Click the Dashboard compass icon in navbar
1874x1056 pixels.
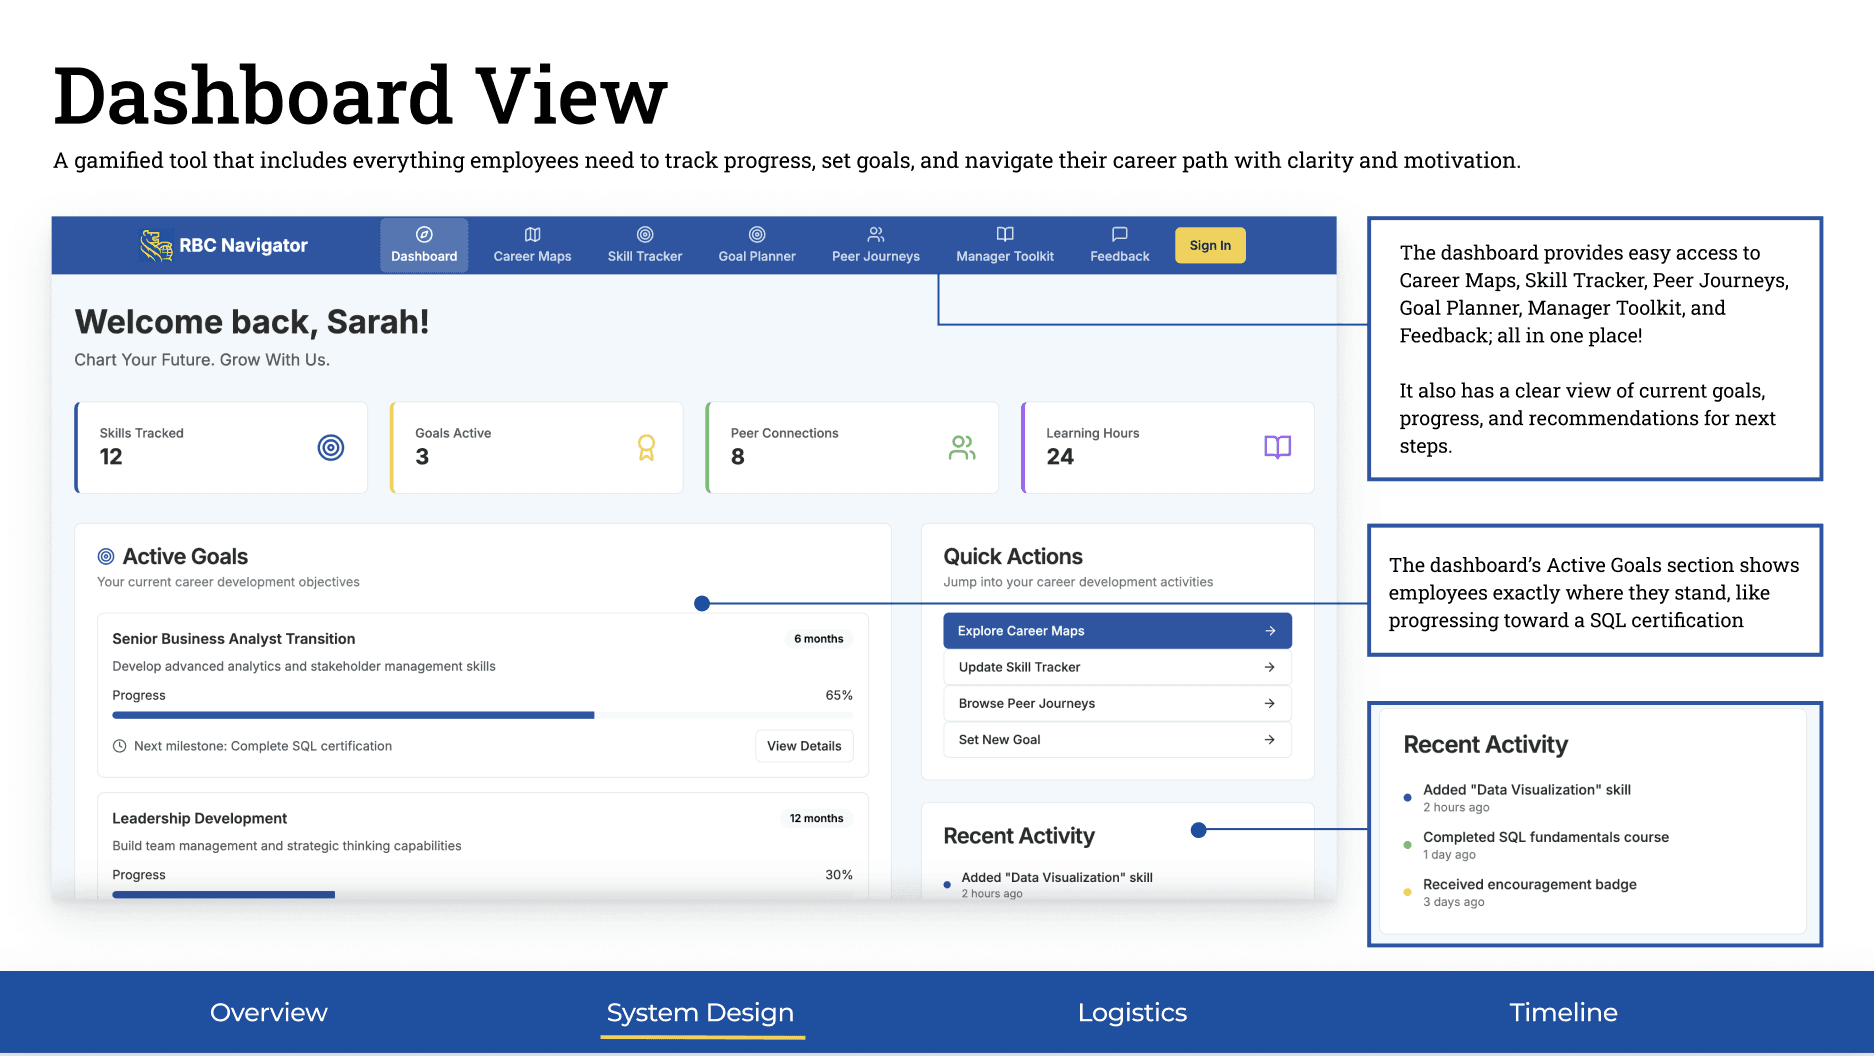tap(424, 234)
